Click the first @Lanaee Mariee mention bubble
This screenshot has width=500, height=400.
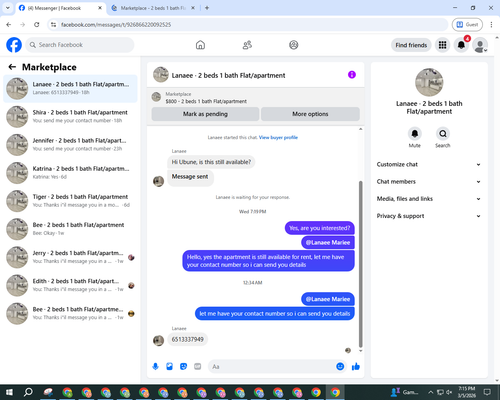click(328, 243)
